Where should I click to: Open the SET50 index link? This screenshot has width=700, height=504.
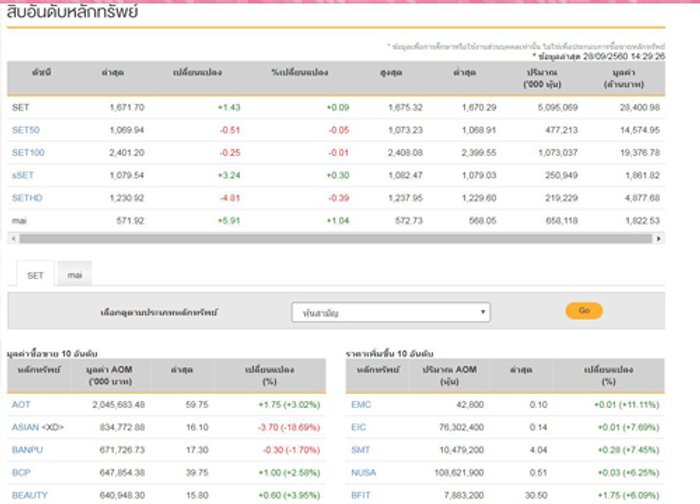coord(25,130)
